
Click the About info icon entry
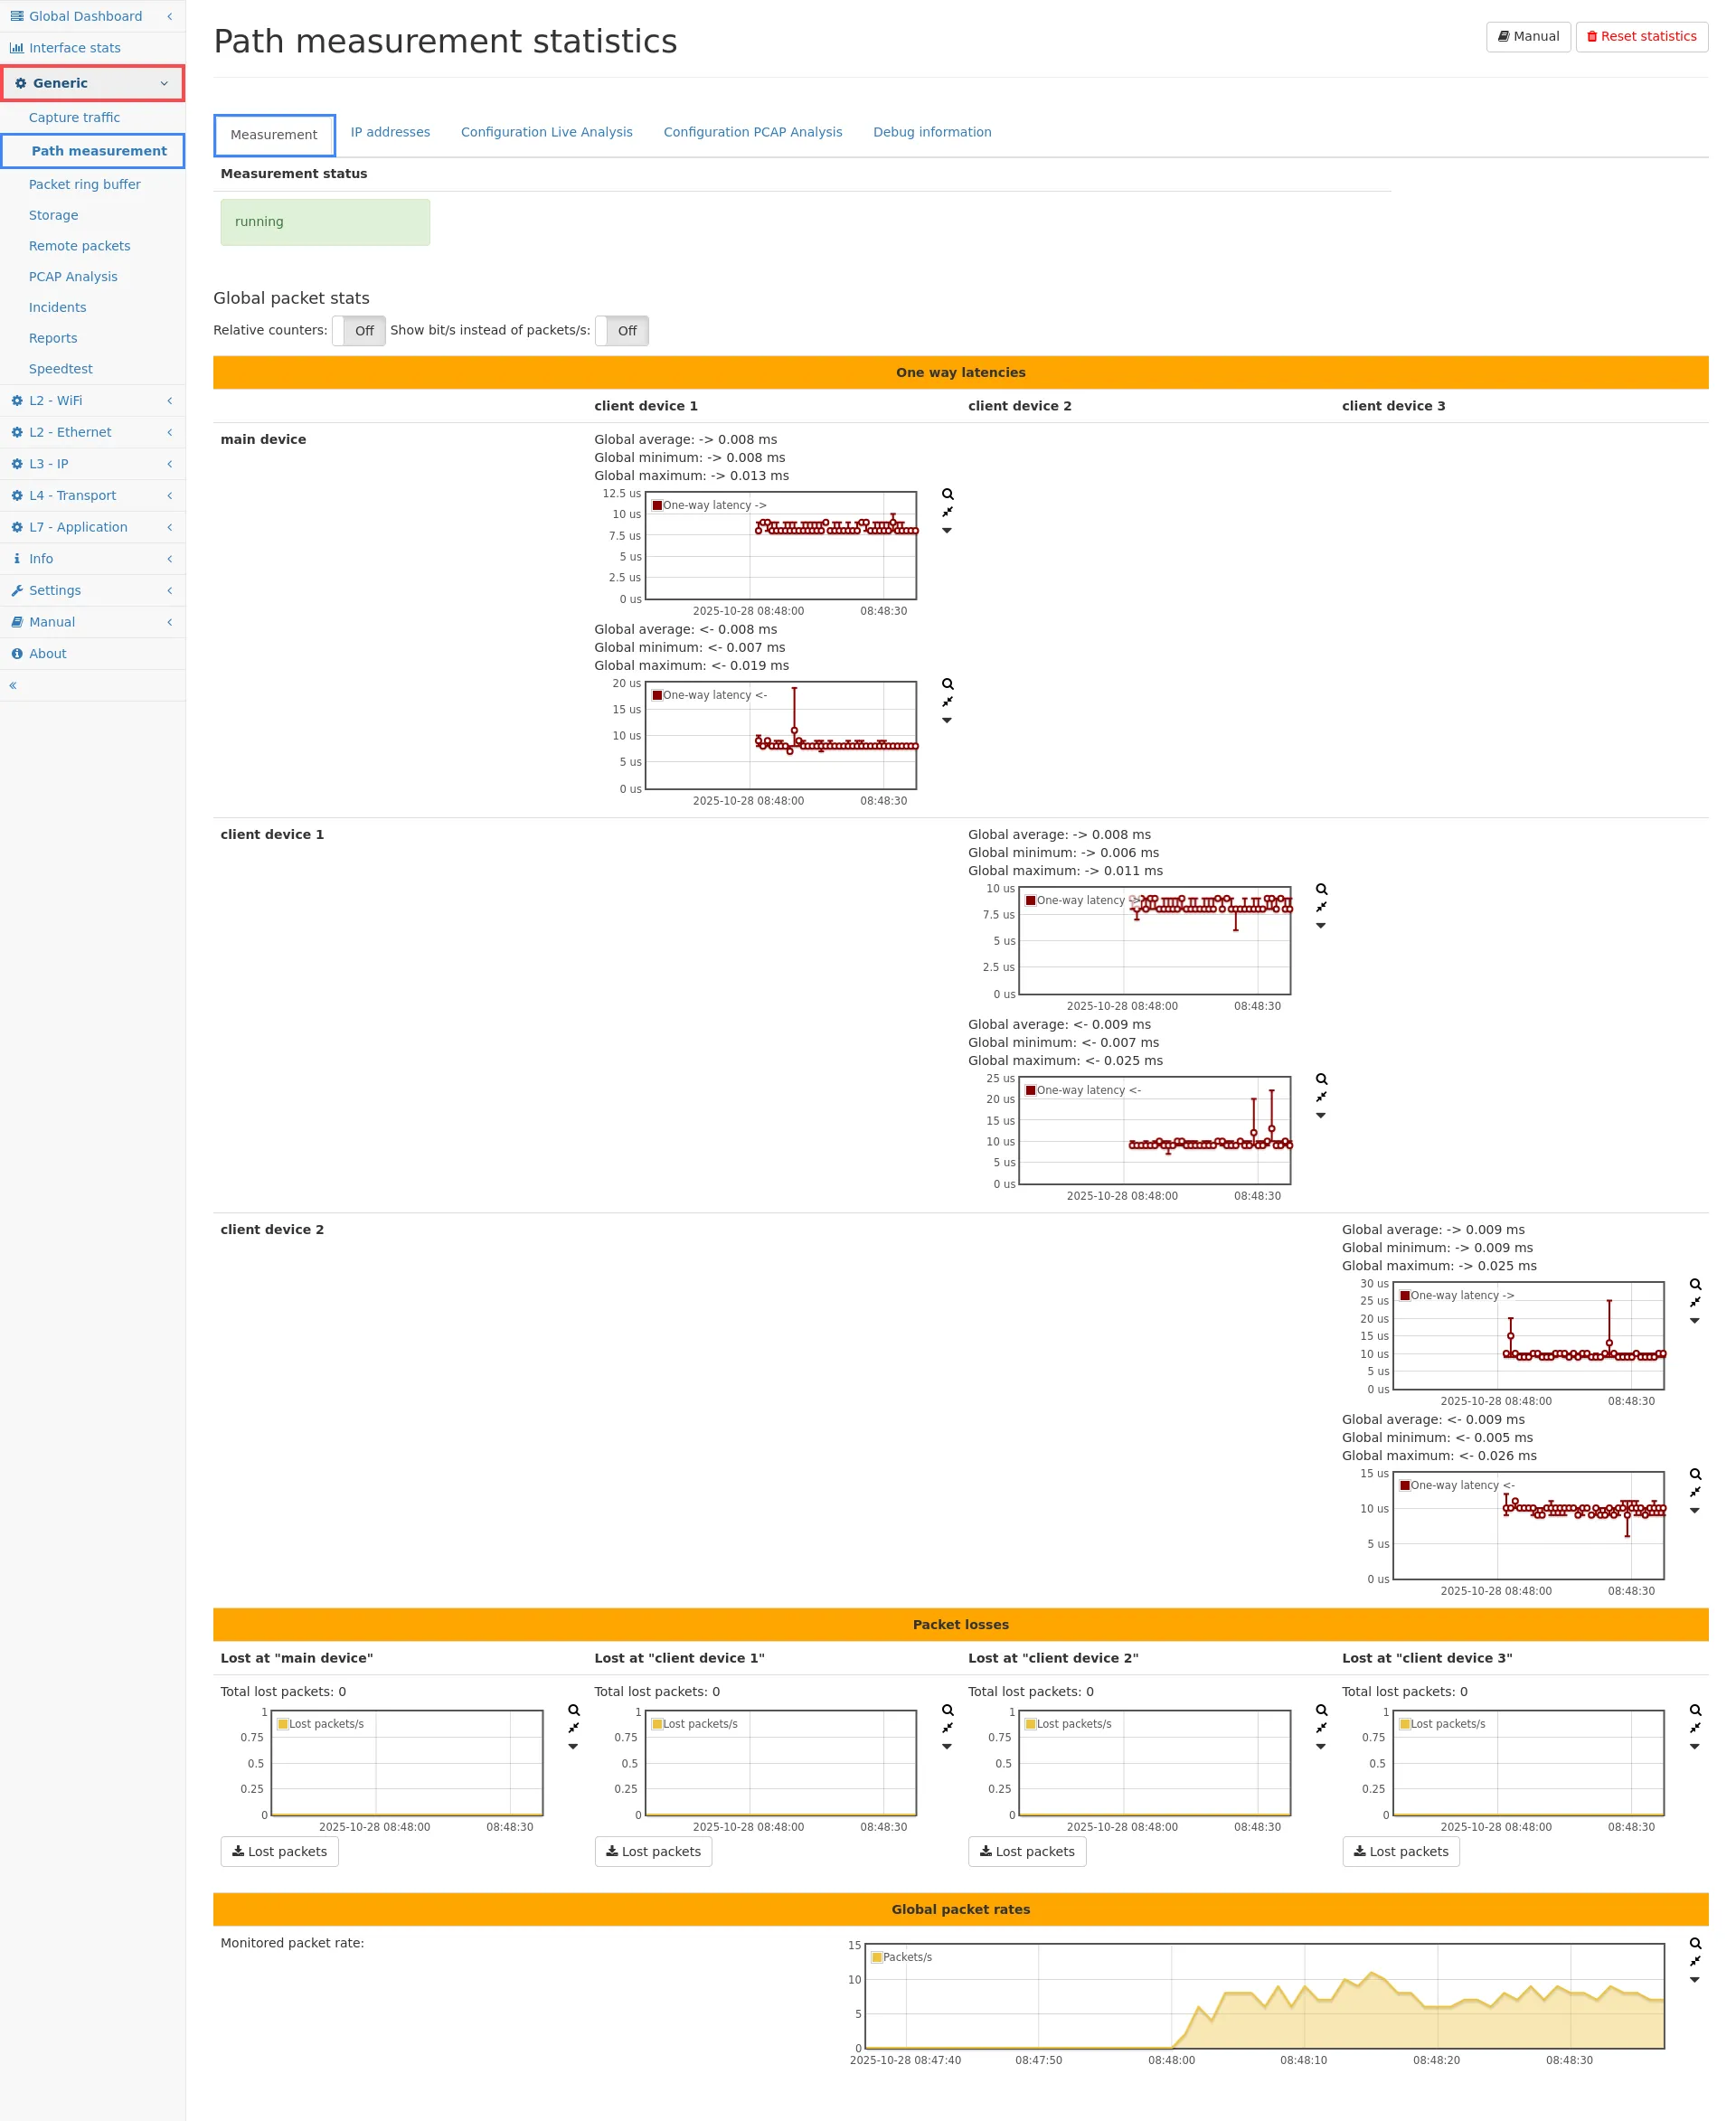pyautogui.click(x=17, y=654)
